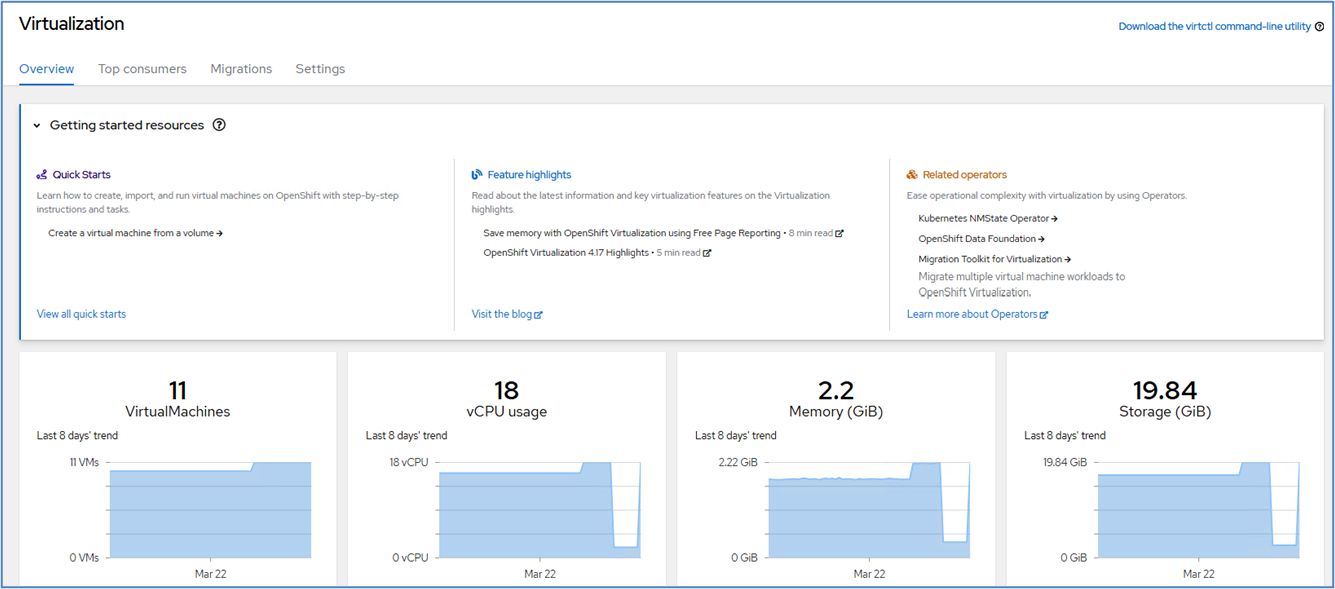Click the '2.22 GiB' axis label
This screenshot has width=1335, height=589.
point(738,463)
